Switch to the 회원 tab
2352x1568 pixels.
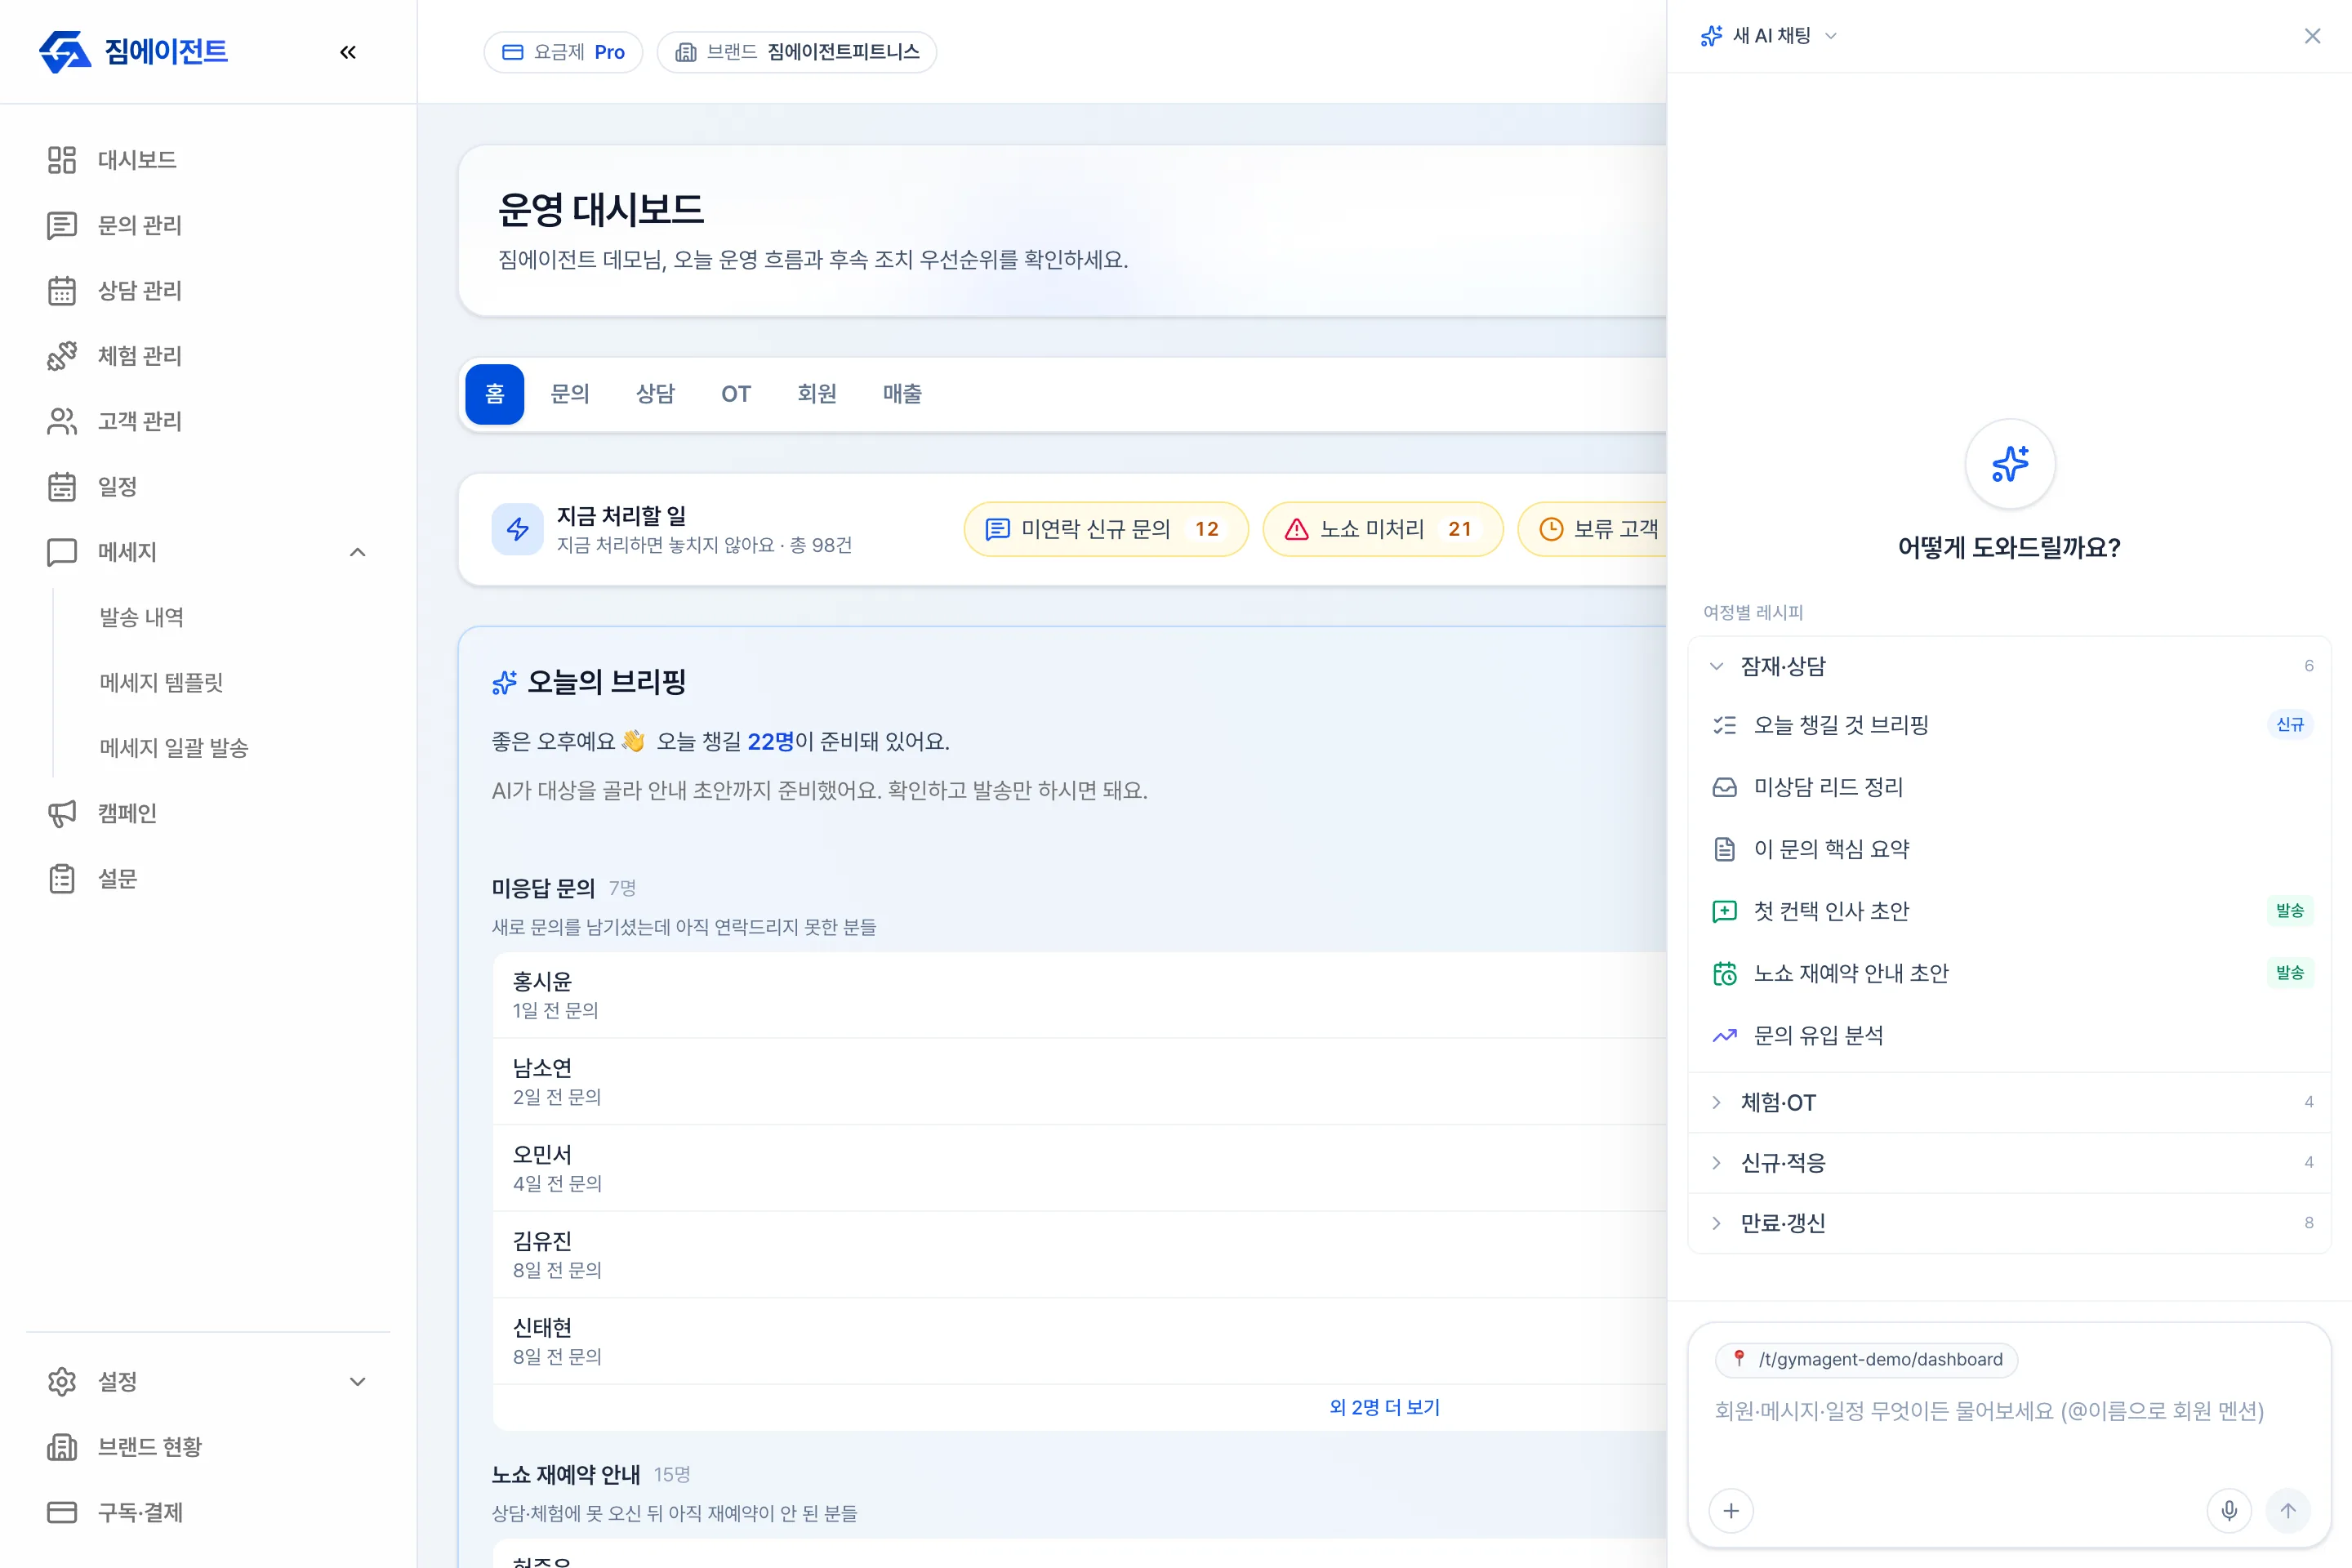pos(817,394)
